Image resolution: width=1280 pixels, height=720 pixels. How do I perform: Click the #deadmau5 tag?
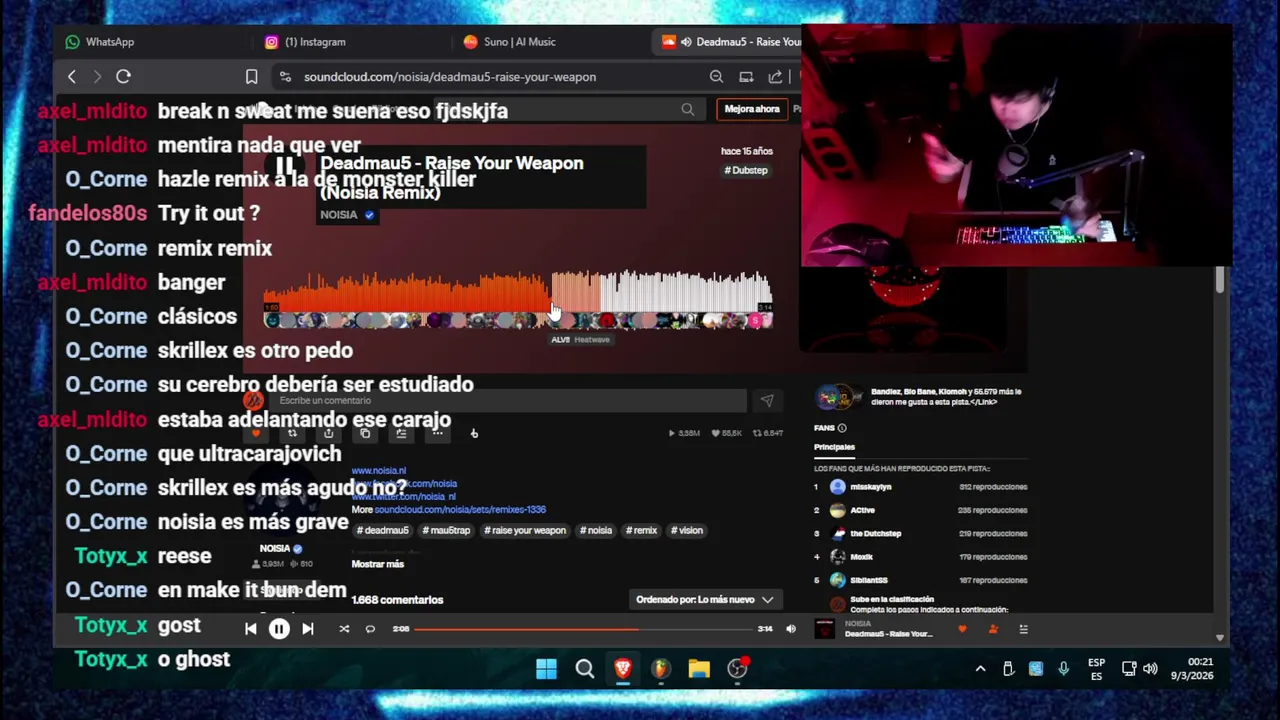[383, 531]
